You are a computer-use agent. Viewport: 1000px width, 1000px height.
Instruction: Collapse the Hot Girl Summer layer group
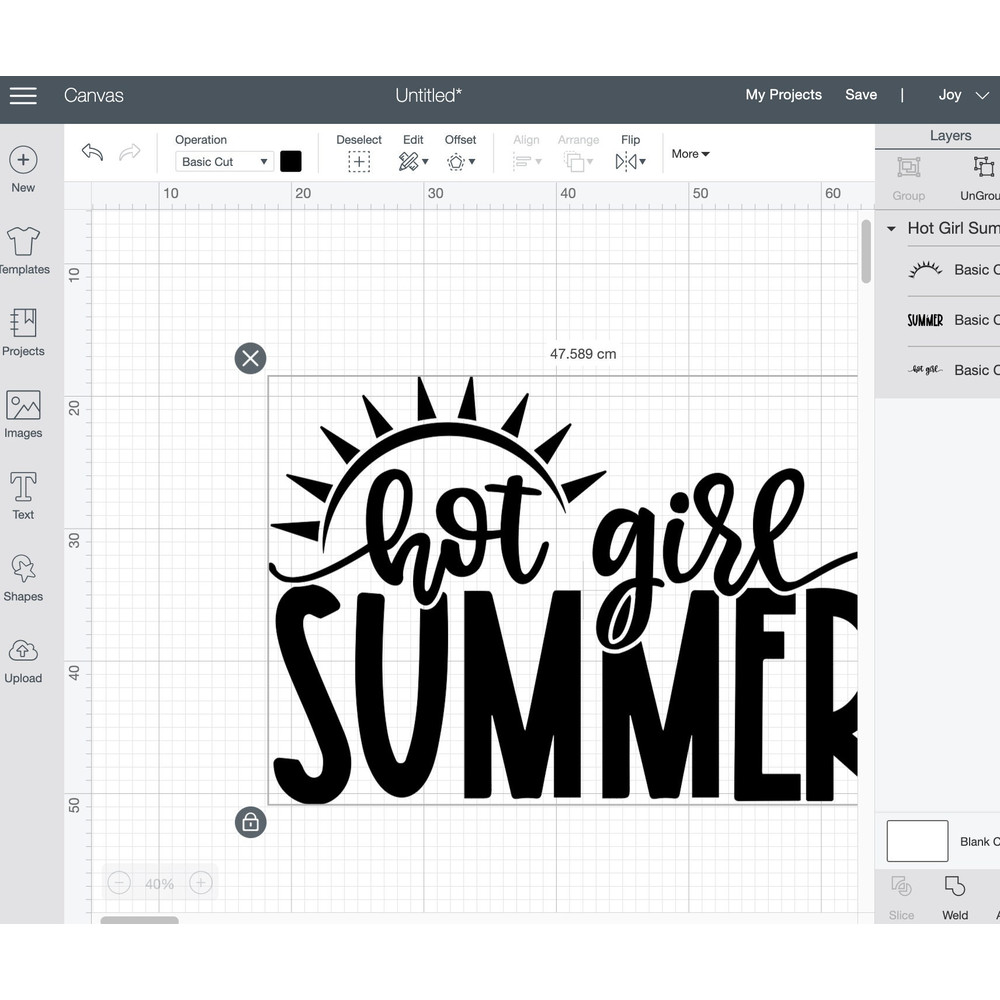tap(889, 228)
